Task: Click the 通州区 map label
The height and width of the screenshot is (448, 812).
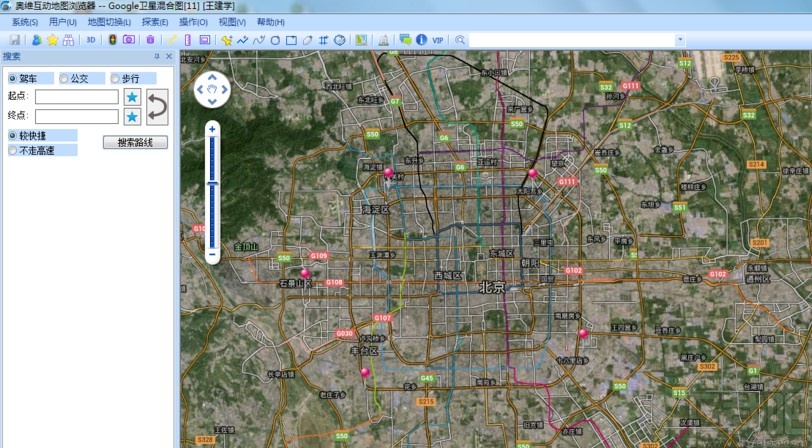Action: [x=758, y=279]
